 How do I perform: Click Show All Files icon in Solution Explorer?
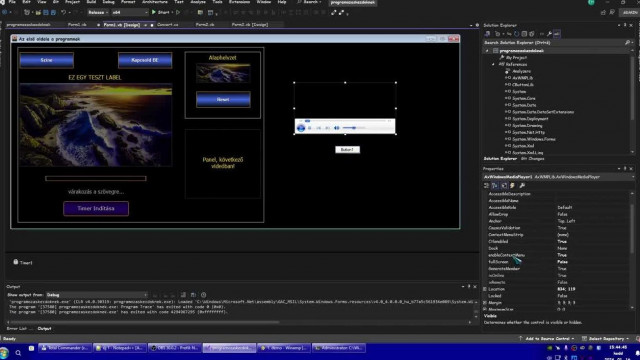tap(531, 34)
